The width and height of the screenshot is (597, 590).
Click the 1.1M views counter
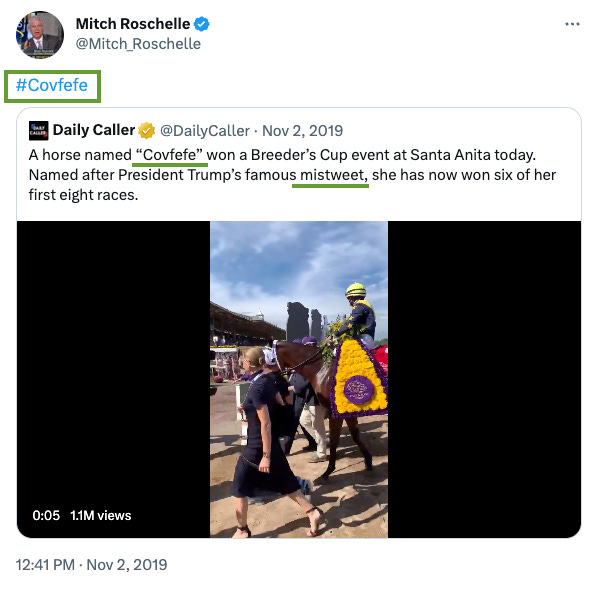pyautogui.click(x=101, y=515)
